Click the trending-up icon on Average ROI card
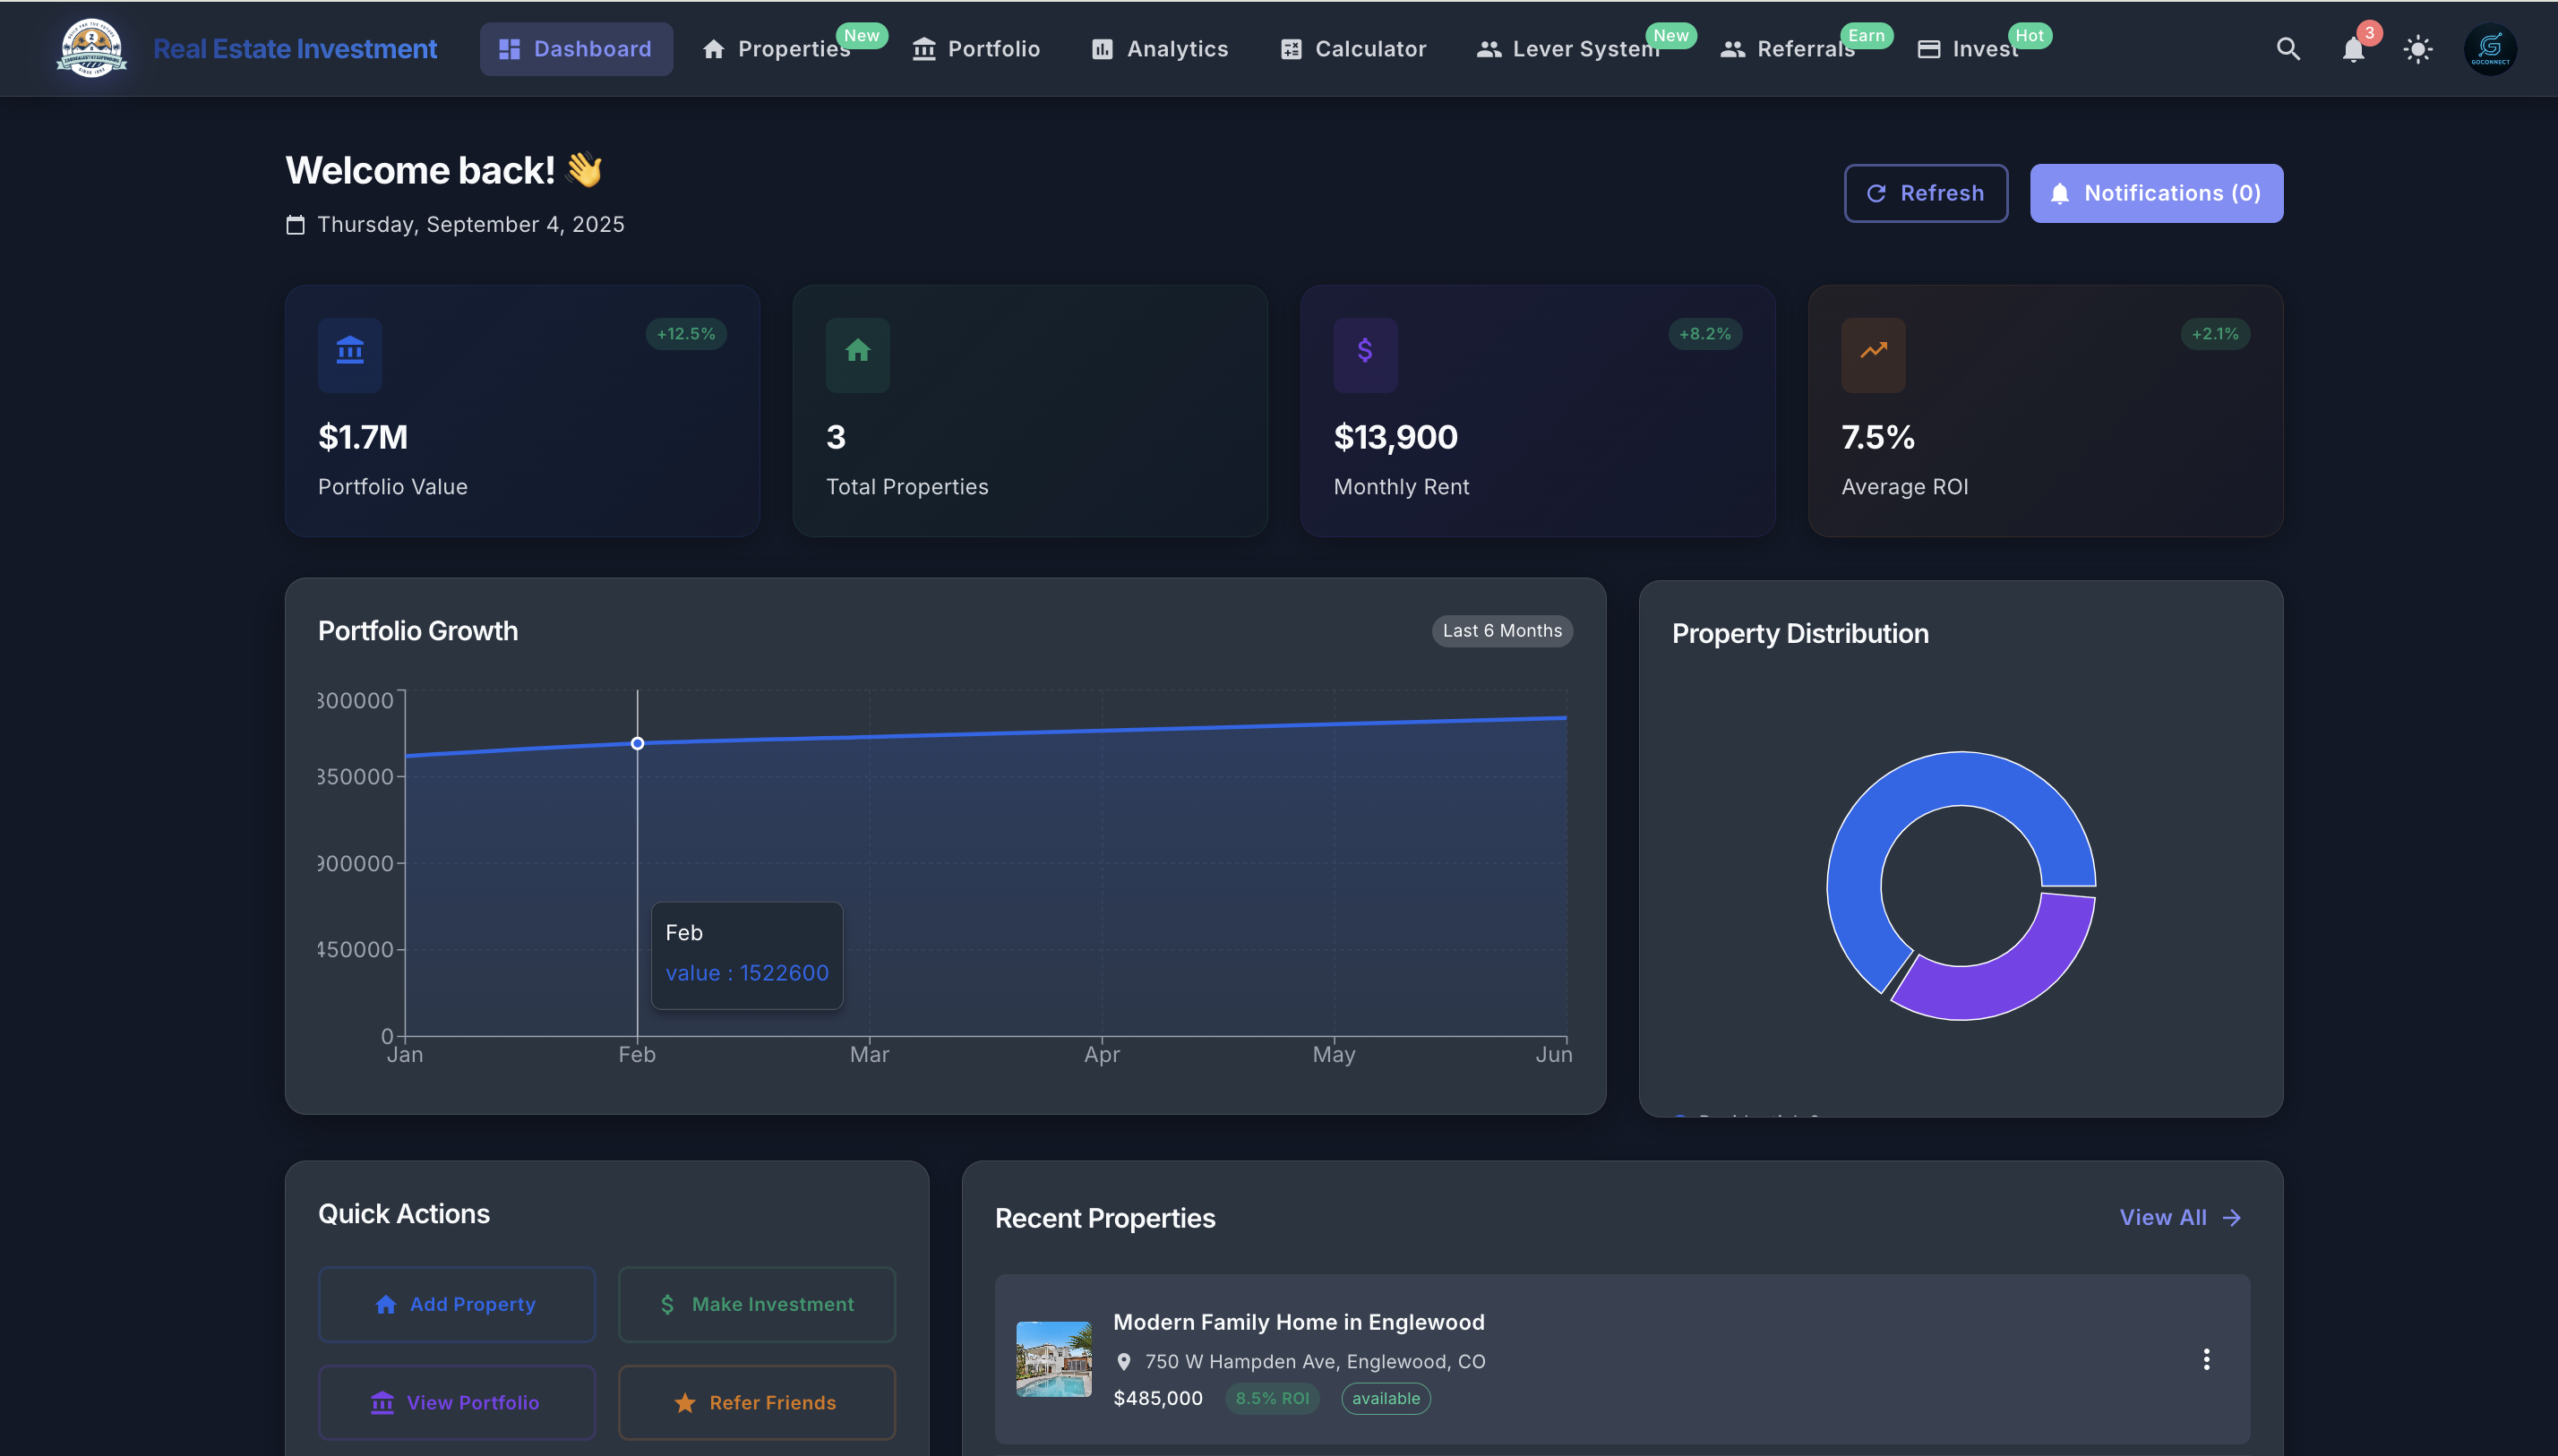 (x=1872, y=354)
